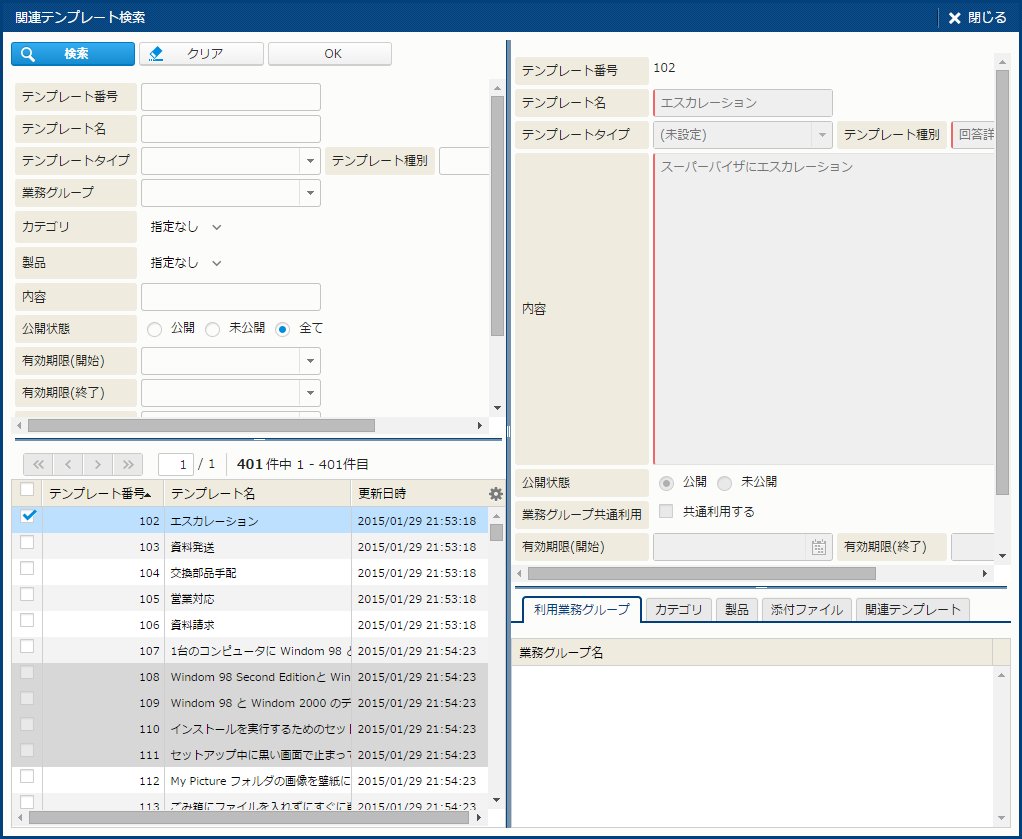Open the 業務グループ dropdown list
This screenshot has height=839, width=1022.
[309, 193]
